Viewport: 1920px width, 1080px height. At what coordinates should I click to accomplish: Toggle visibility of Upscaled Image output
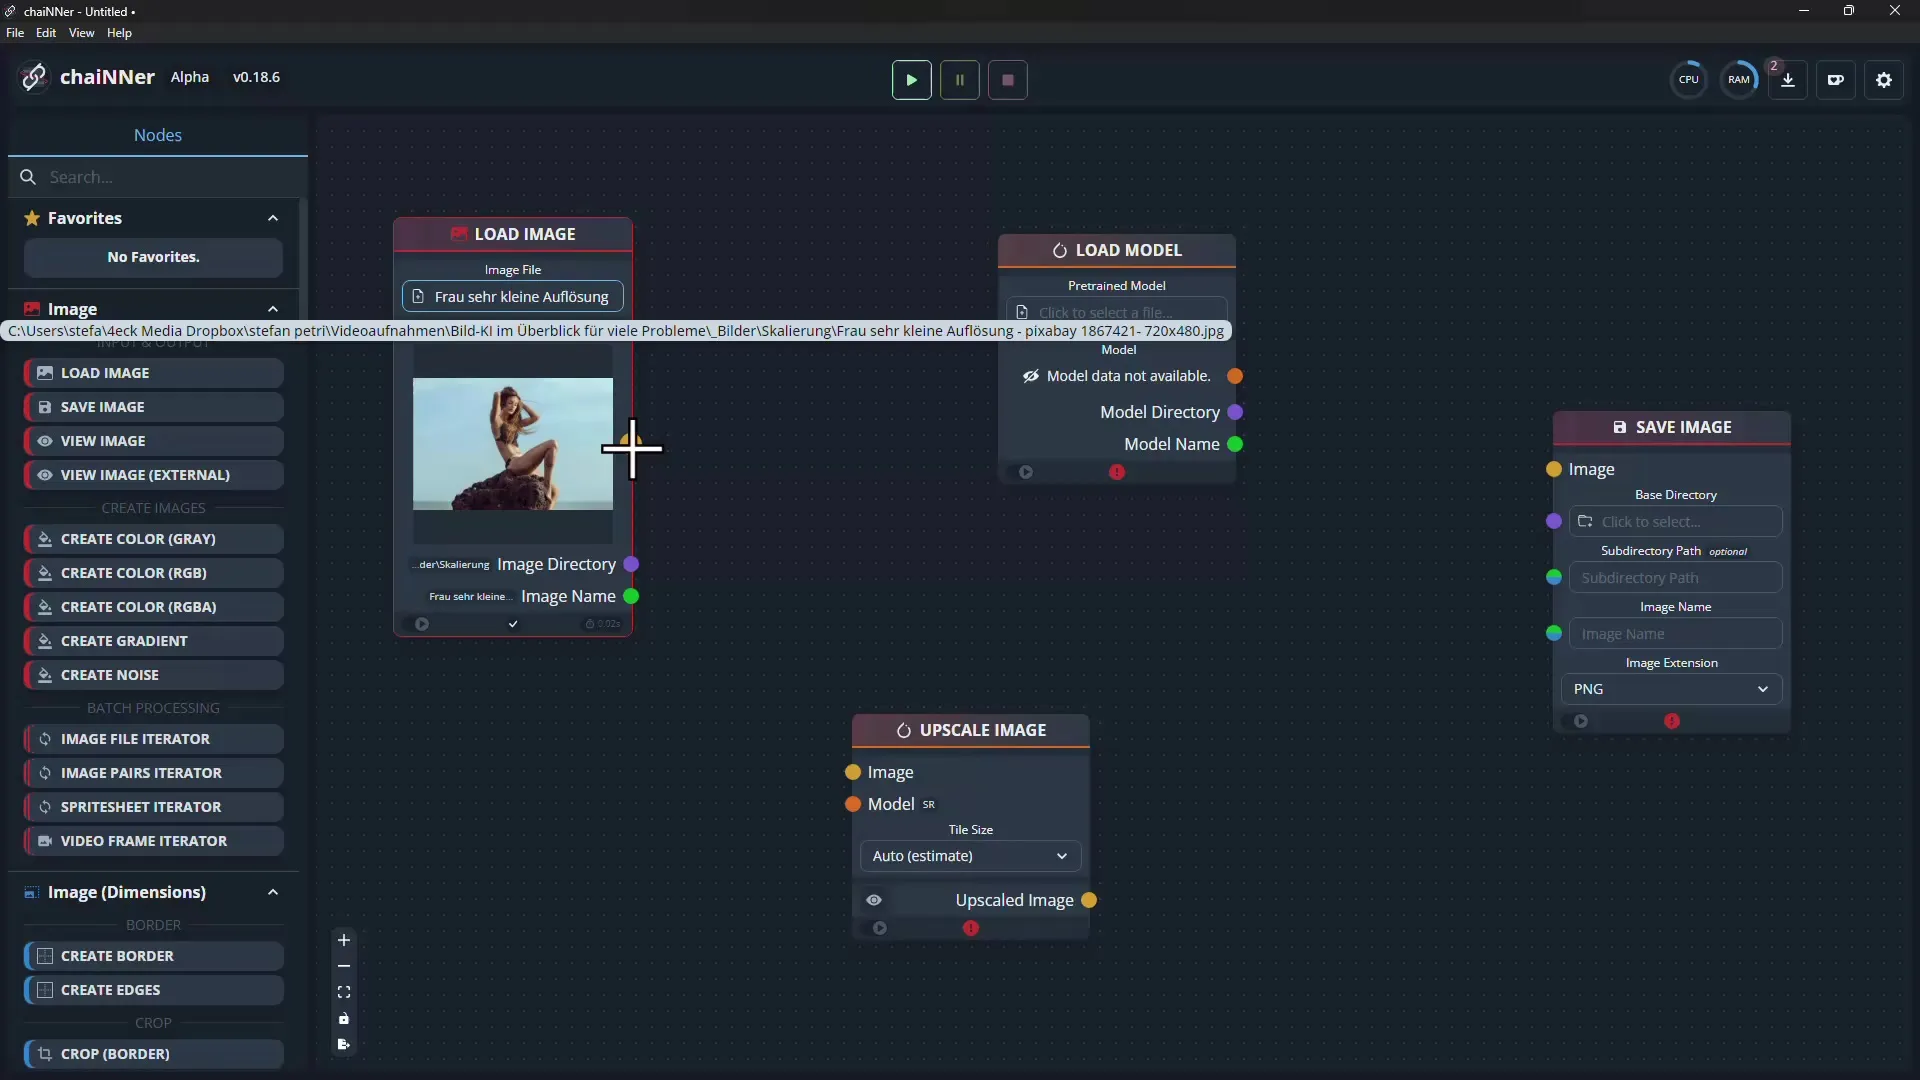coord(872,898)
